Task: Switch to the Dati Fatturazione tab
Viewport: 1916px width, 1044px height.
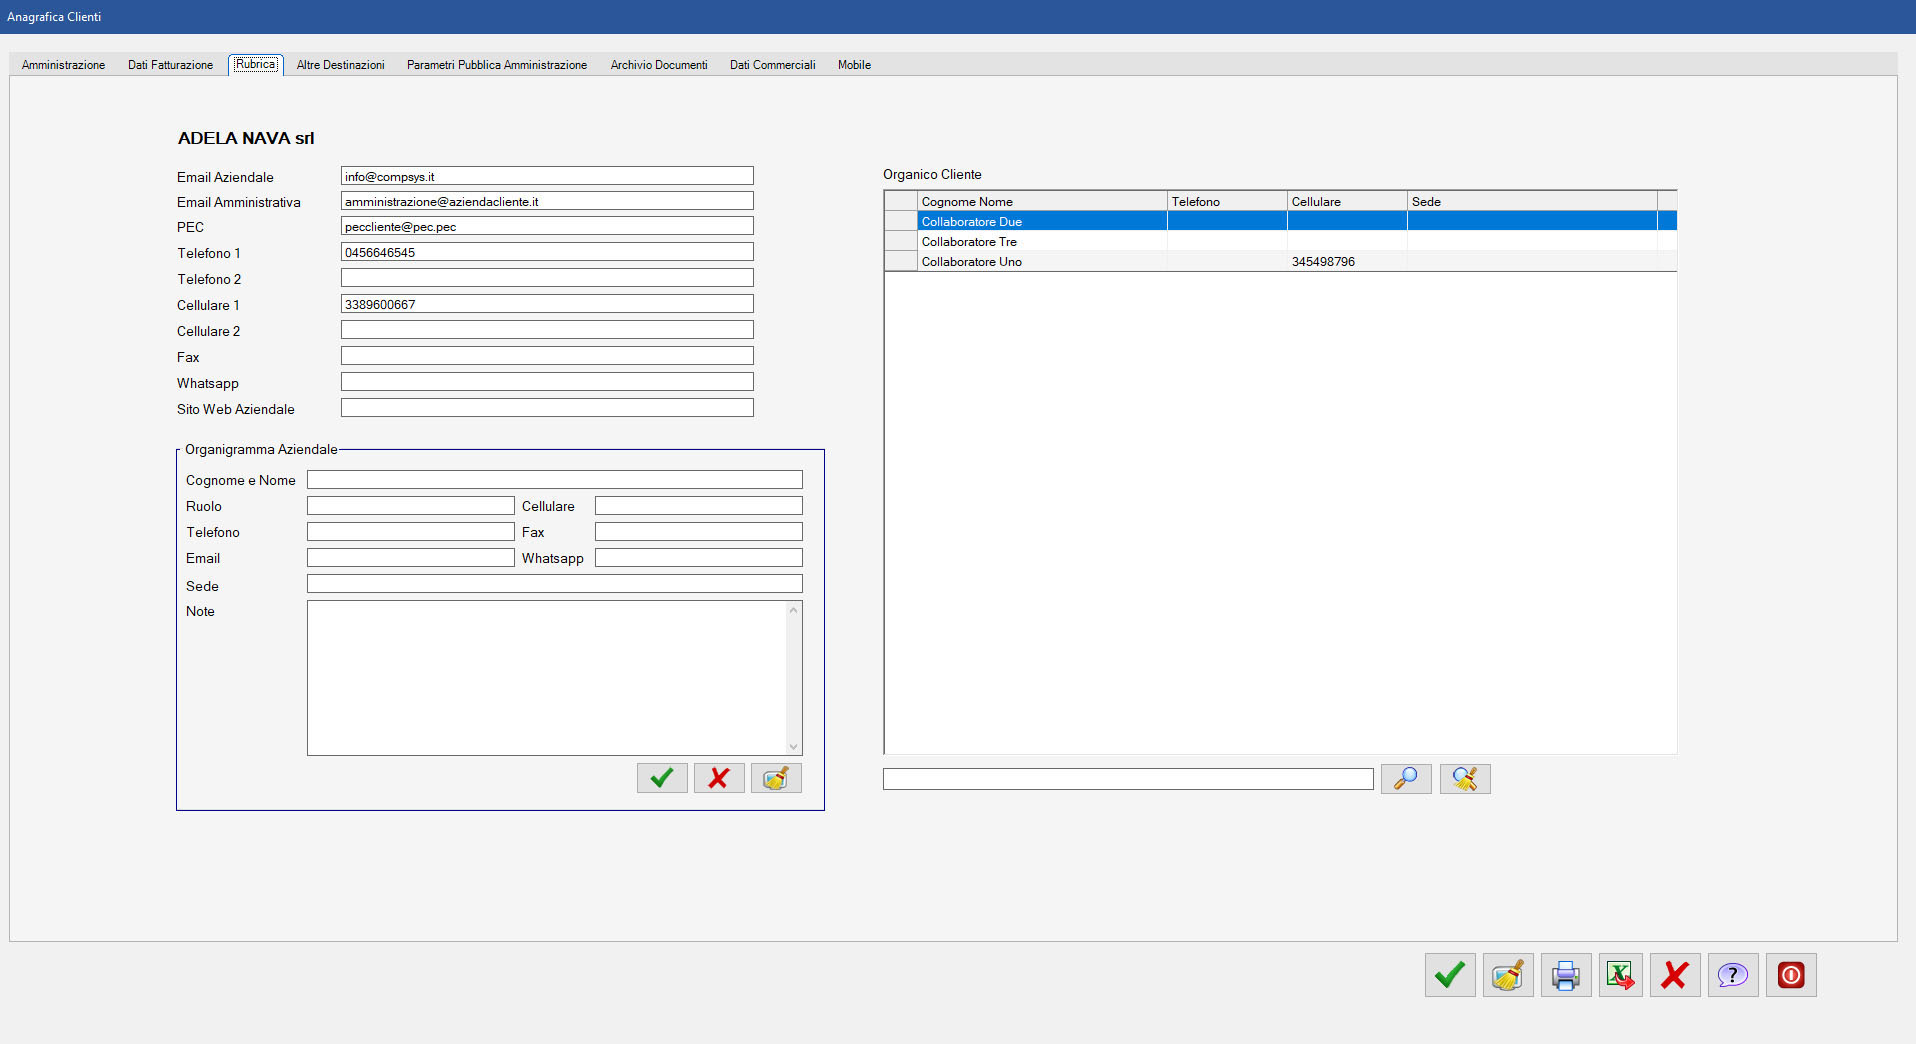Action: click(x=170, y=65)
